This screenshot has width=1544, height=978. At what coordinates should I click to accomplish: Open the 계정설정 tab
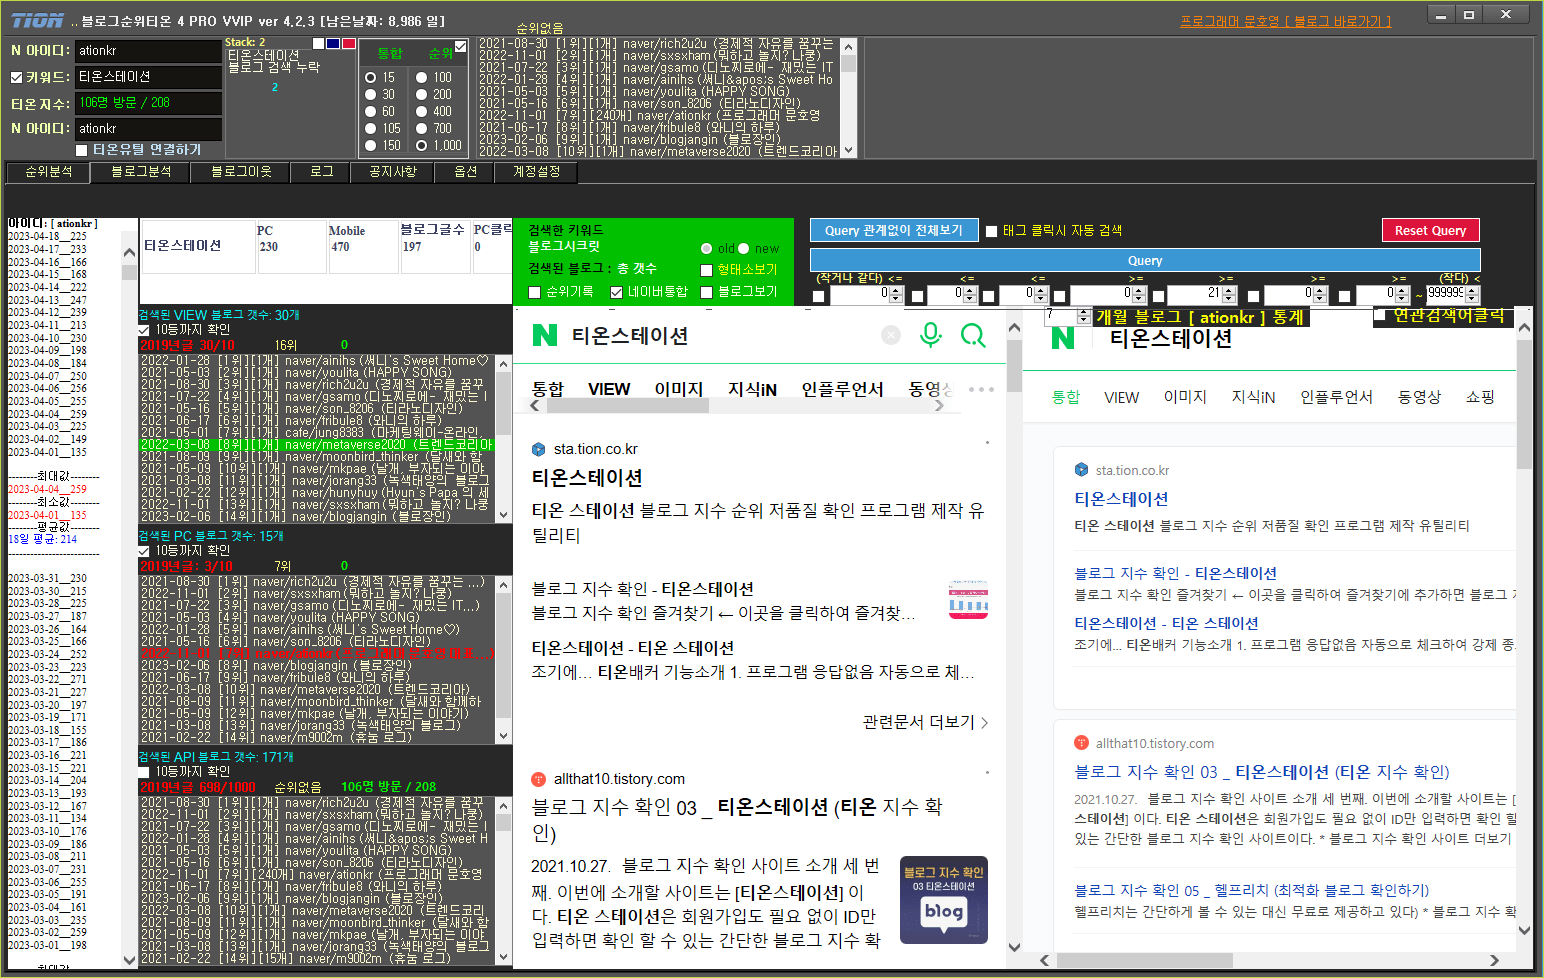coord(537,172)
